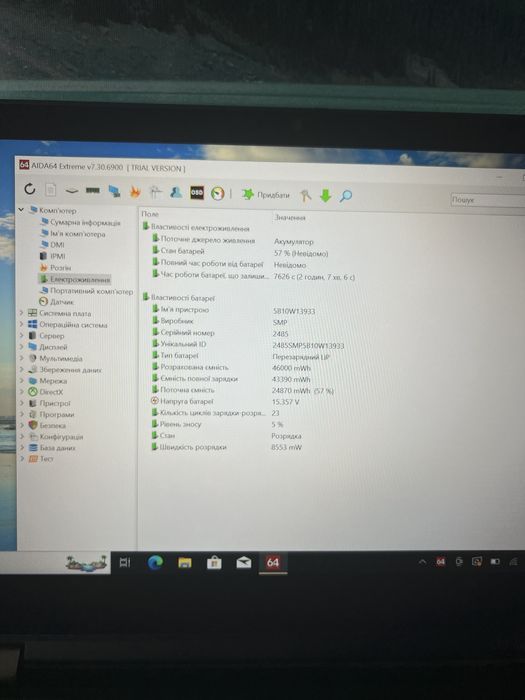Launch the flame stability test icon
The height and width of the screenshot is (700, 525).
(134, 192)
